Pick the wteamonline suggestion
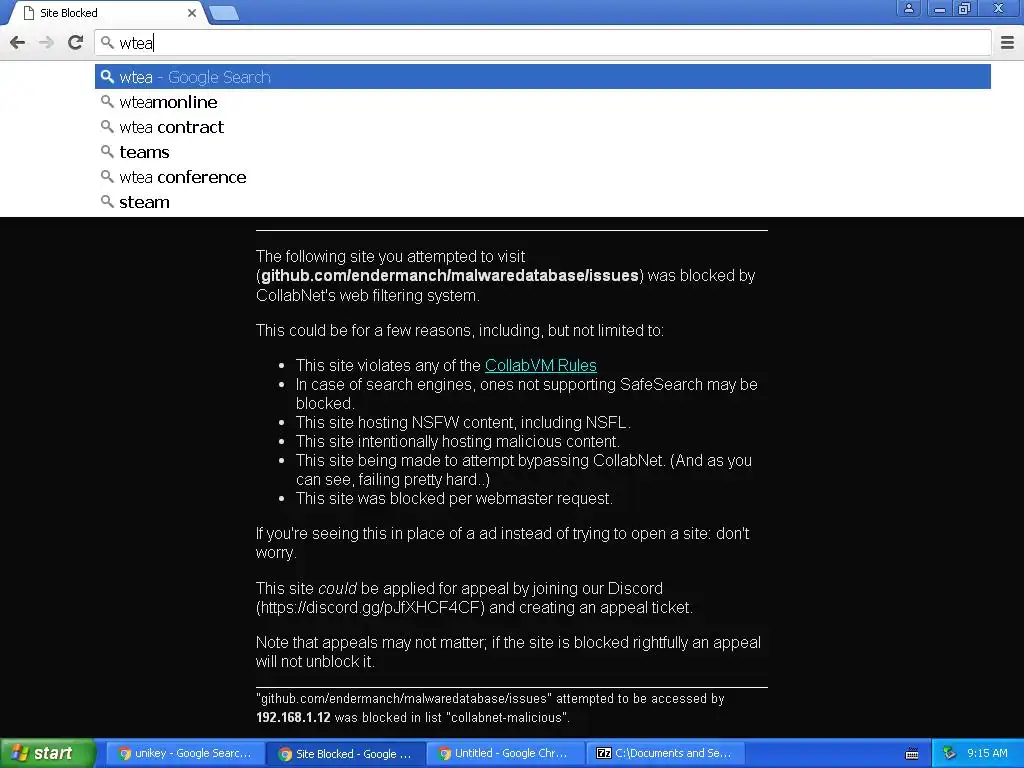The image size is (1024, 768). tap(543, 102)
